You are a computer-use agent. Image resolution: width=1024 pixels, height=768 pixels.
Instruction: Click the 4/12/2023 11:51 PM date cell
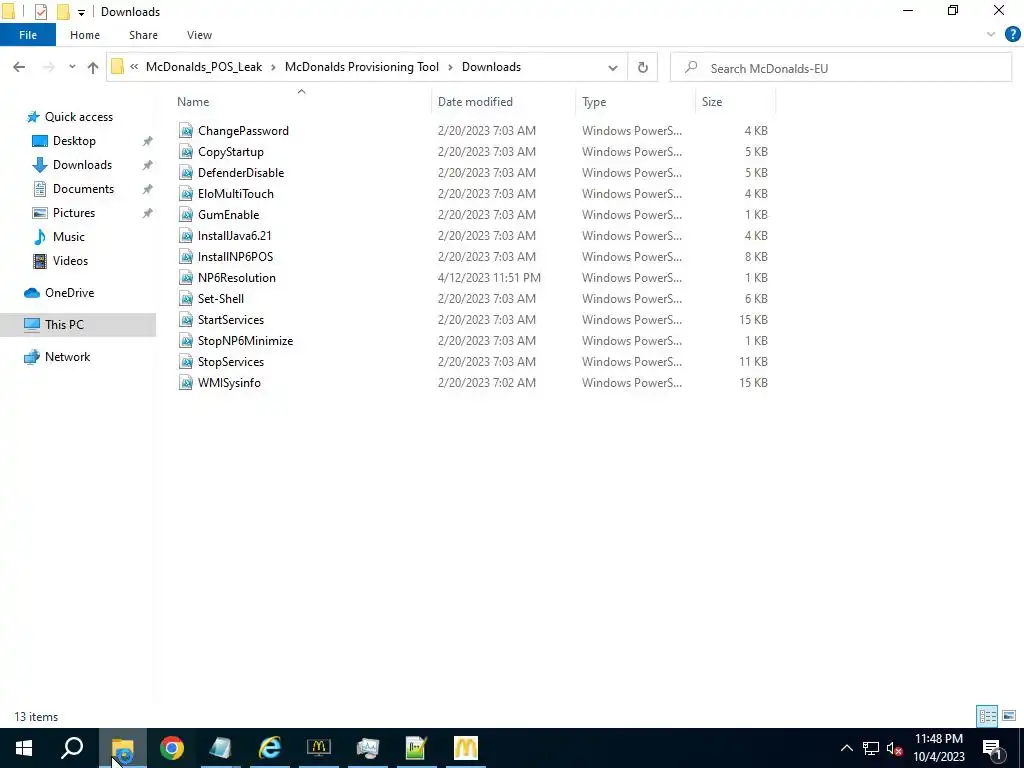tap(489, 278)
